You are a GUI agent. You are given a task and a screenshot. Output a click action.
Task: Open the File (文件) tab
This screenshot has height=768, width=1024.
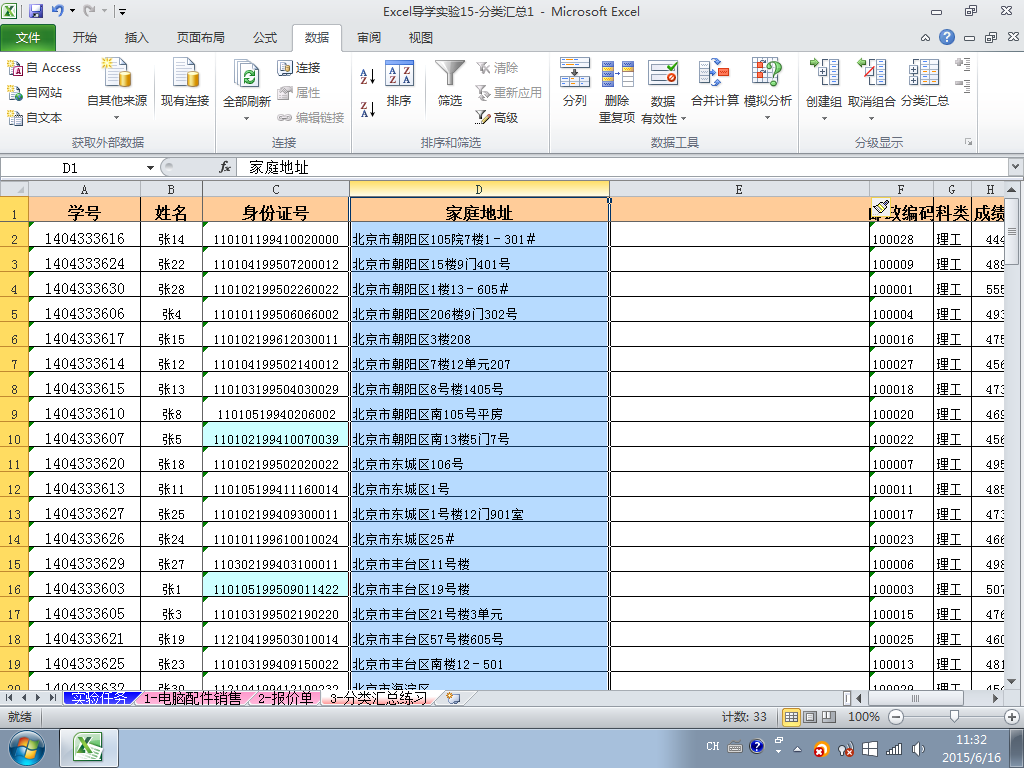click(x=28, y=38)
